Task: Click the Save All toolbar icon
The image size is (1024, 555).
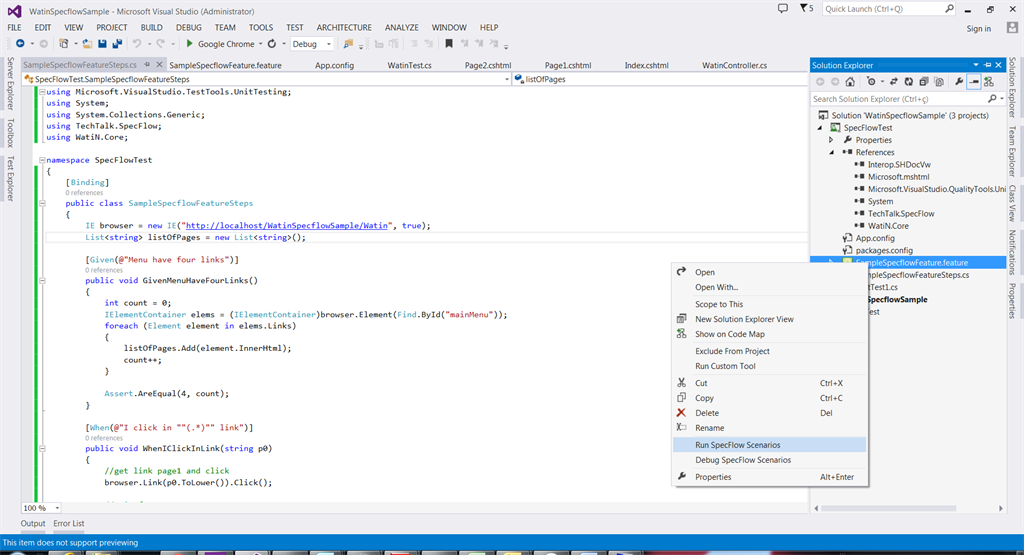Action: [x=117, y=44]
